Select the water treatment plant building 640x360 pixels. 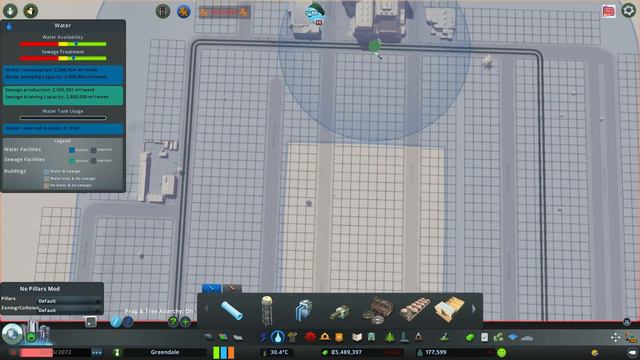pyautogui.click(x=378, y=310)
